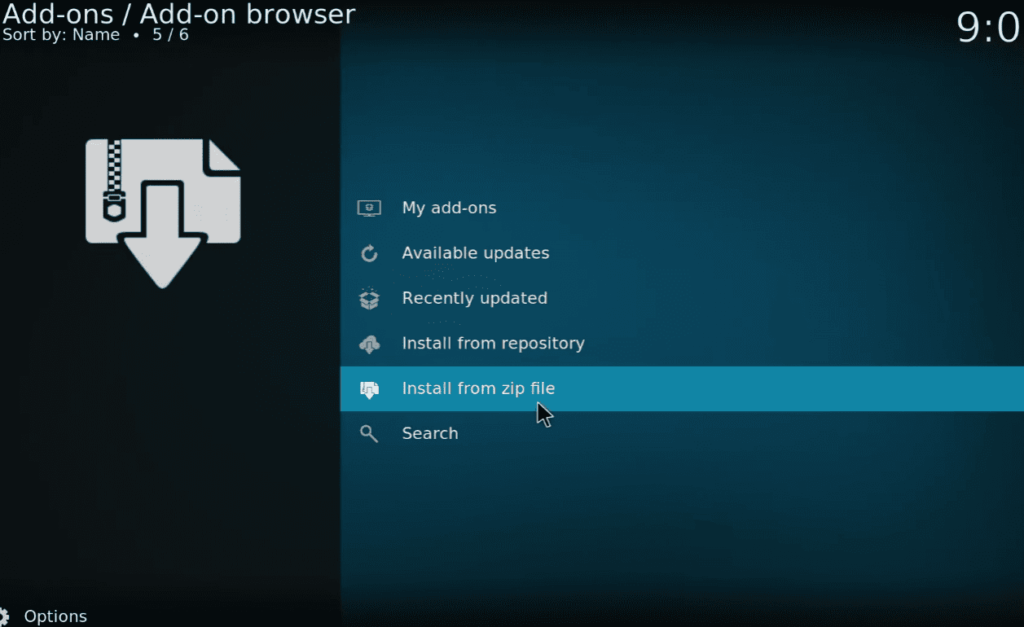Click the clock display

tap(989, 28)
